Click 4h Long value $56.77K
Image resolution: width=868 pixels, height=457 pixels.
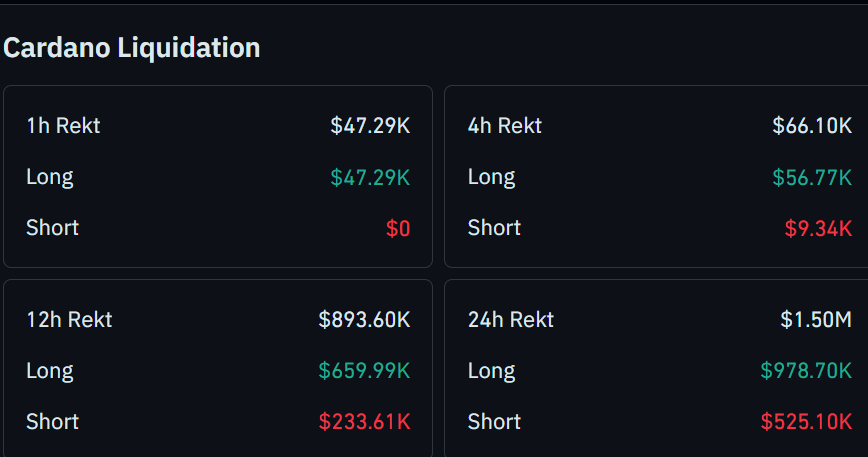[811, 177]
